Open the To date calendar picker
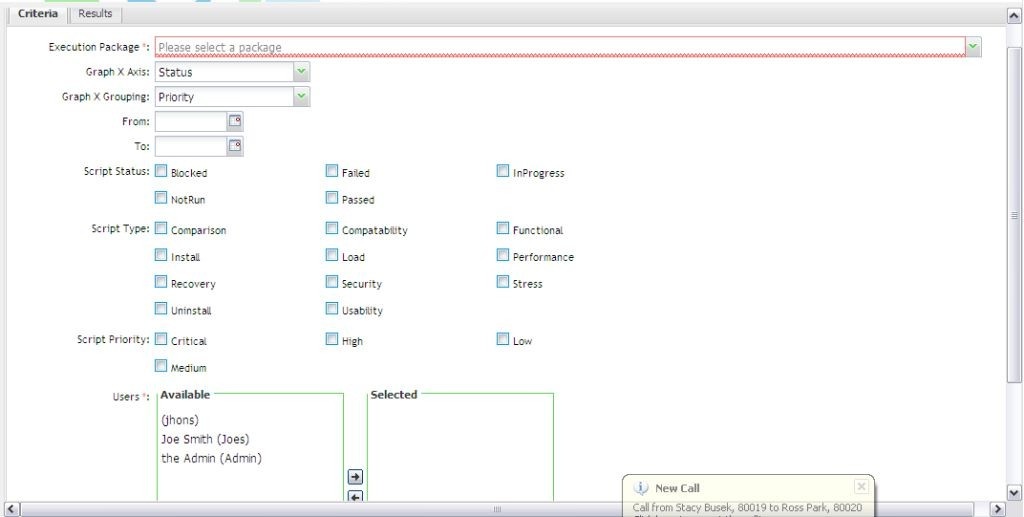Image resolution: width=1024 pixels, height=517 pixels. tap(235, 146)
